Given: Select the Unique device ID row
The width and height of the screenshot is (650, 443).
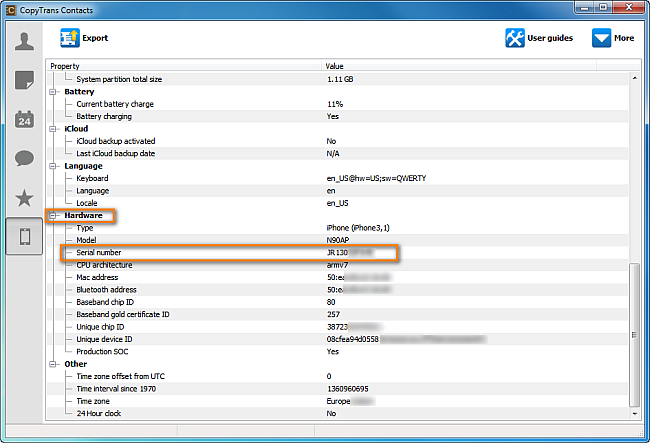Looking at the screenshot, I should [338, 339].
